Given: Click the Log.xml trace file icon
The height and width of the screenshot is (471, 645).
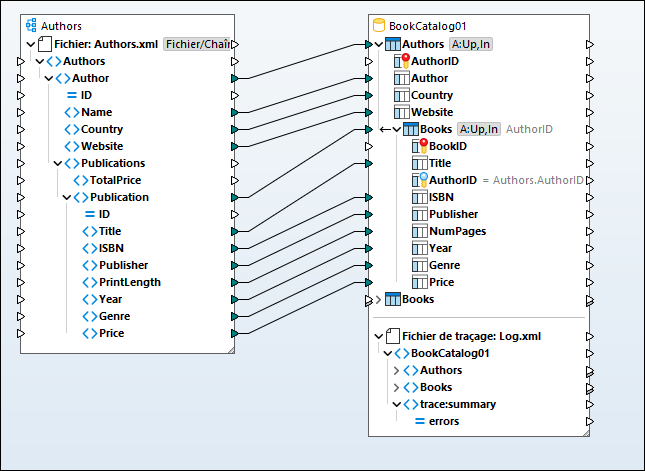Looking at the screenshot, I should tap(392, 336).
